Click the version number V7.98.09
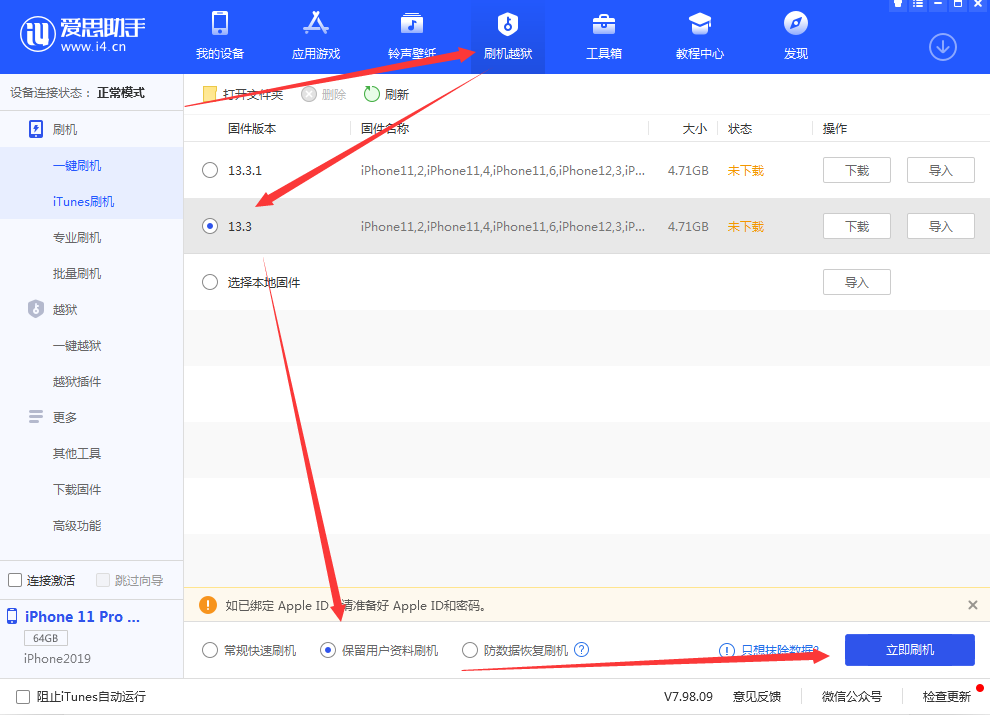 [688, 697]
